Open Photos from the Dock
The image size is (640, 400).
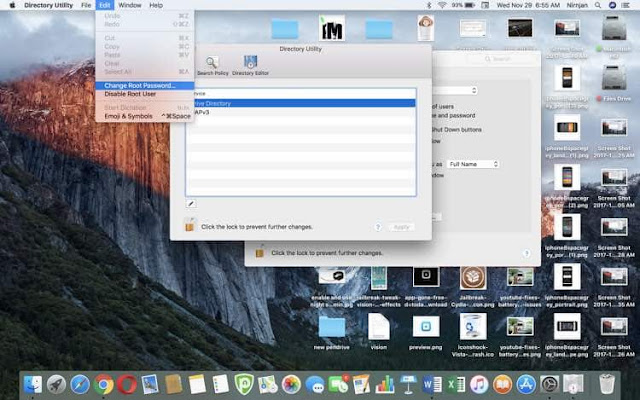[291, 385]
